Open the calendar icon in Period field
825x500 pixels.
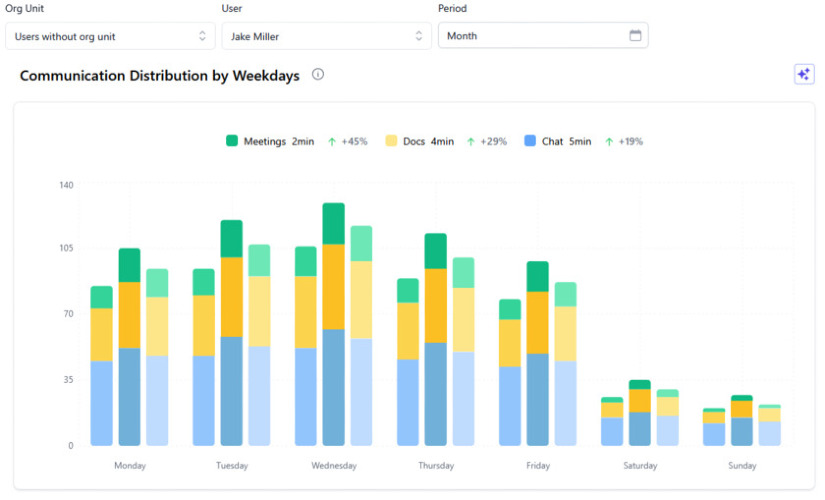click(x=635, y=35)
